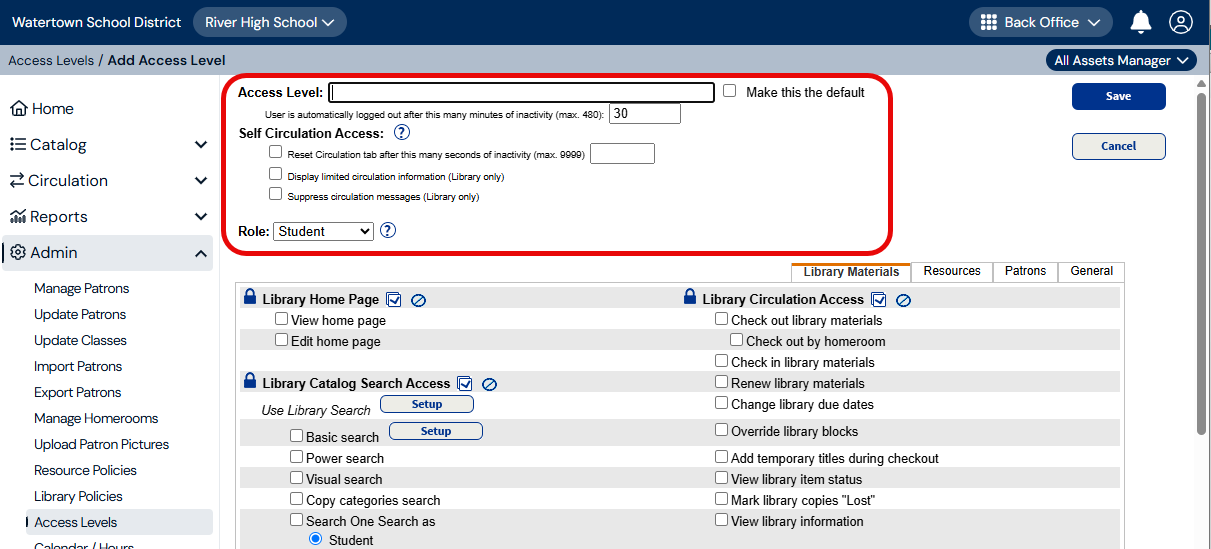Viewport: 1211px width, 549px height.
Task: Click the notifications bell icon
Action: 1140,22
